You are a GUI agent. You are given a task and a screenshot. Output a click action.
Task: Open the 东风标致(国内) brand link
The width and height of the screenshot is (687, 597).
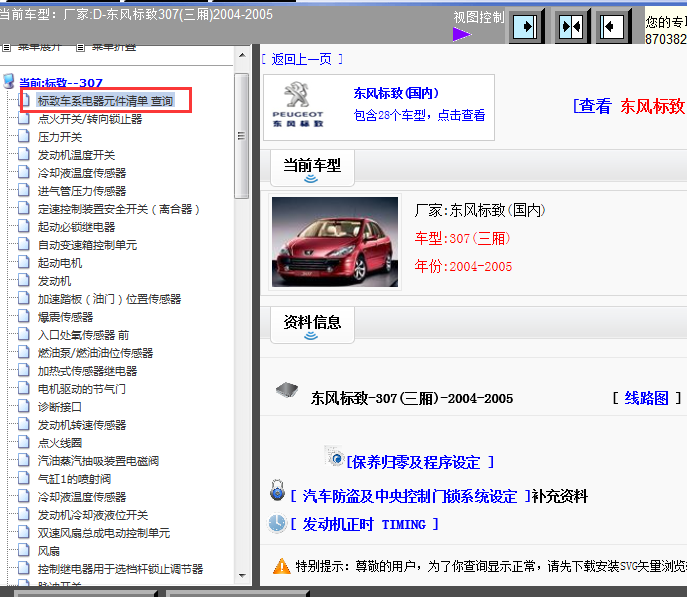[396, 93]
